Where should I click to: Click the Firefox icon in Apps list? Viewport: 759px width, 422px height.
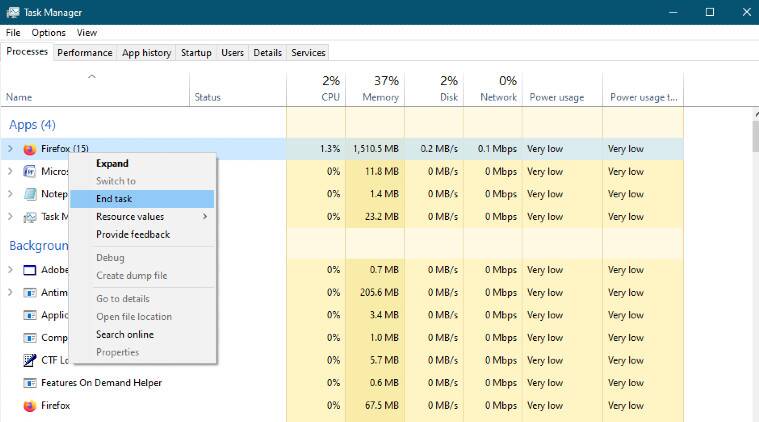tap(29, 149)
